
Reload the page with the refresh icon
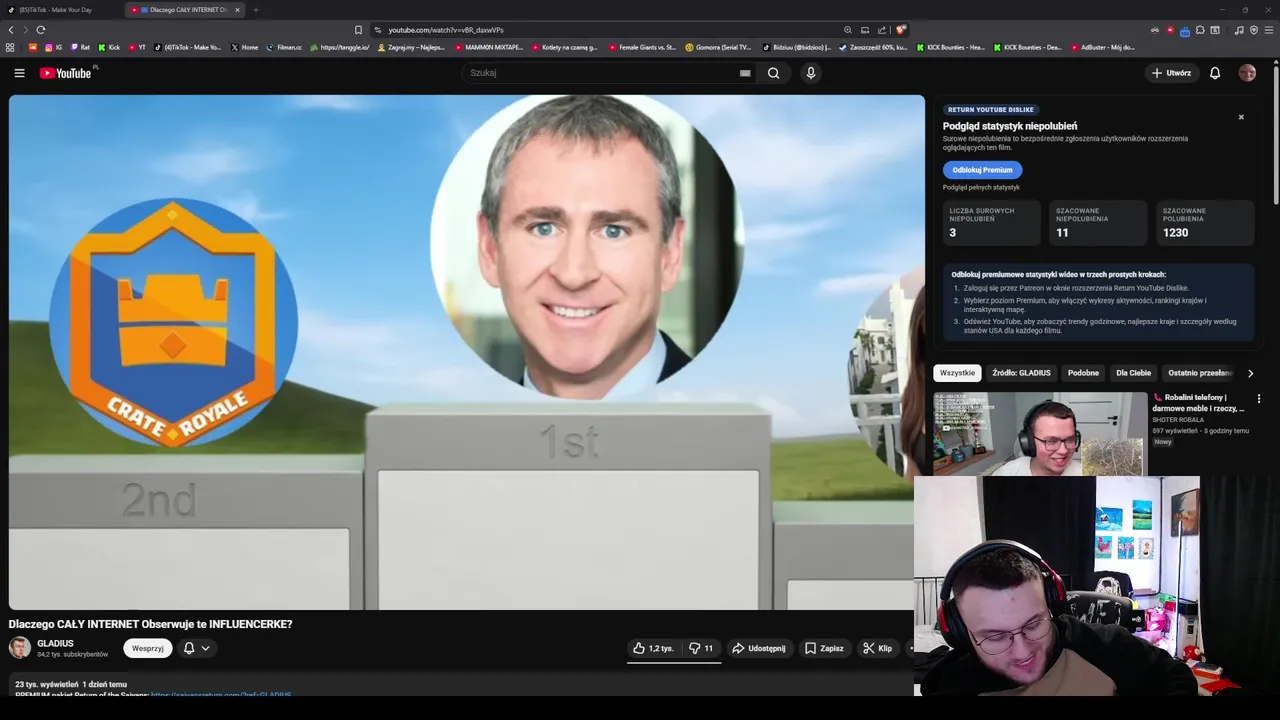point(40,30)
